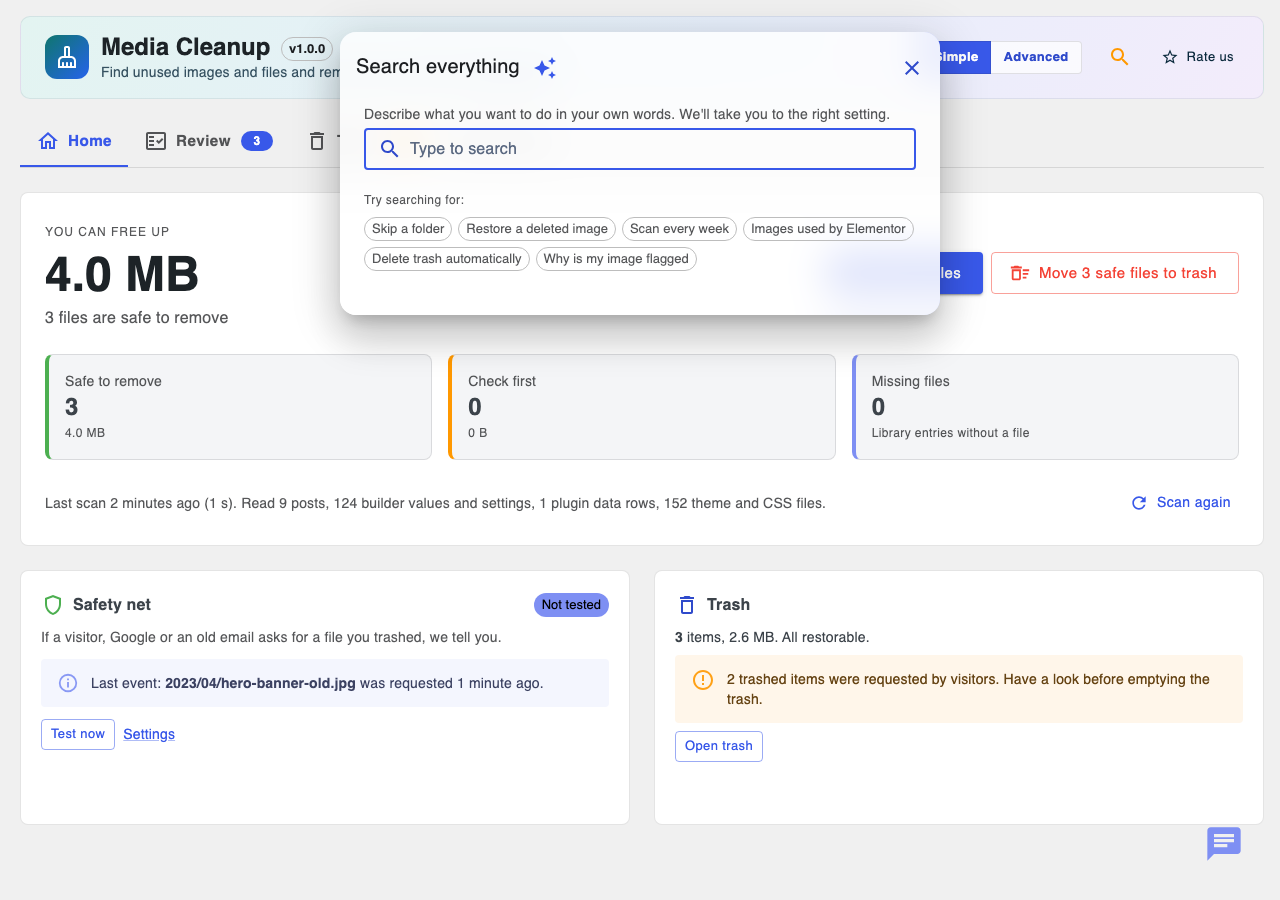Click the Safety net shield icon
Image resolution: width=1280 pixels, height=900 pixels.
tap(53, 605)
